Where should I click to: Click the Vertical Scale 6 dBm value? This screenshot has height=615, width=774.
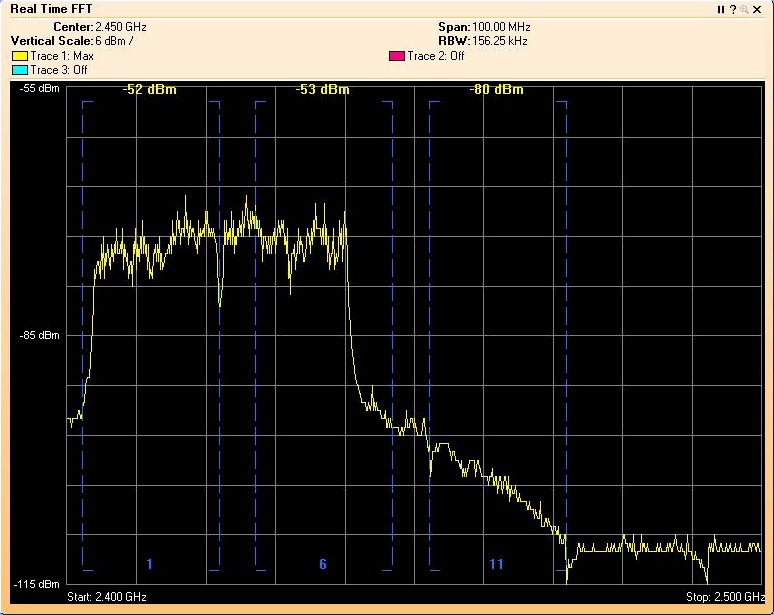click(114, 40)
